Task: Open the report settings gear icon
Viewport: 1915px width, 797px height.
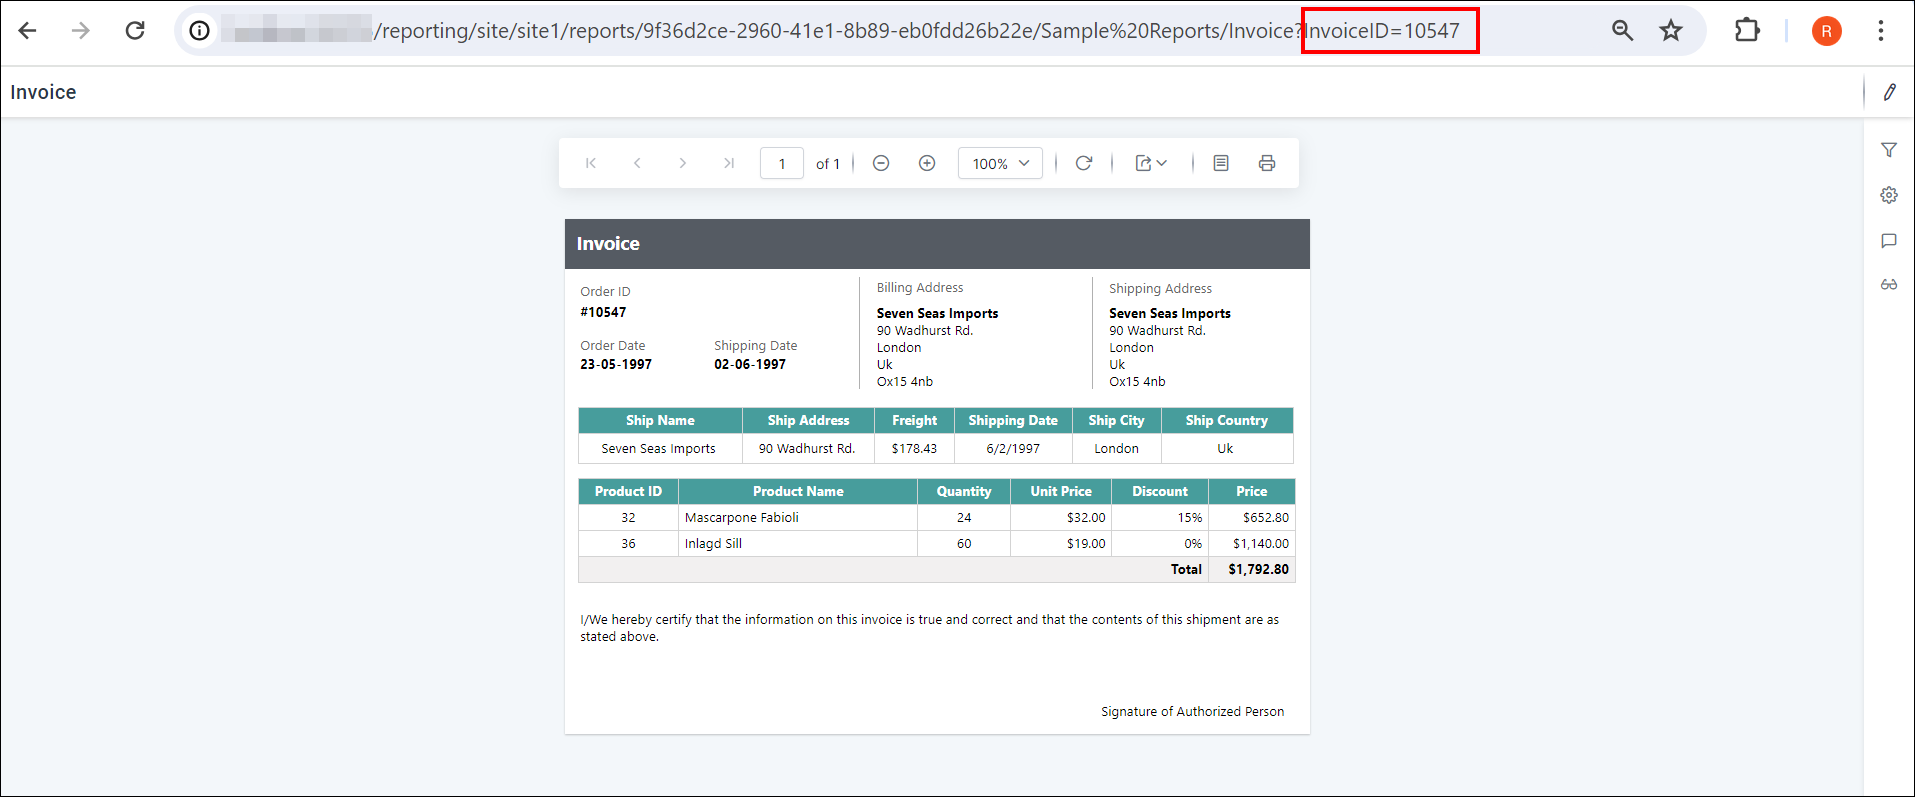Action: pos(1889,195)
